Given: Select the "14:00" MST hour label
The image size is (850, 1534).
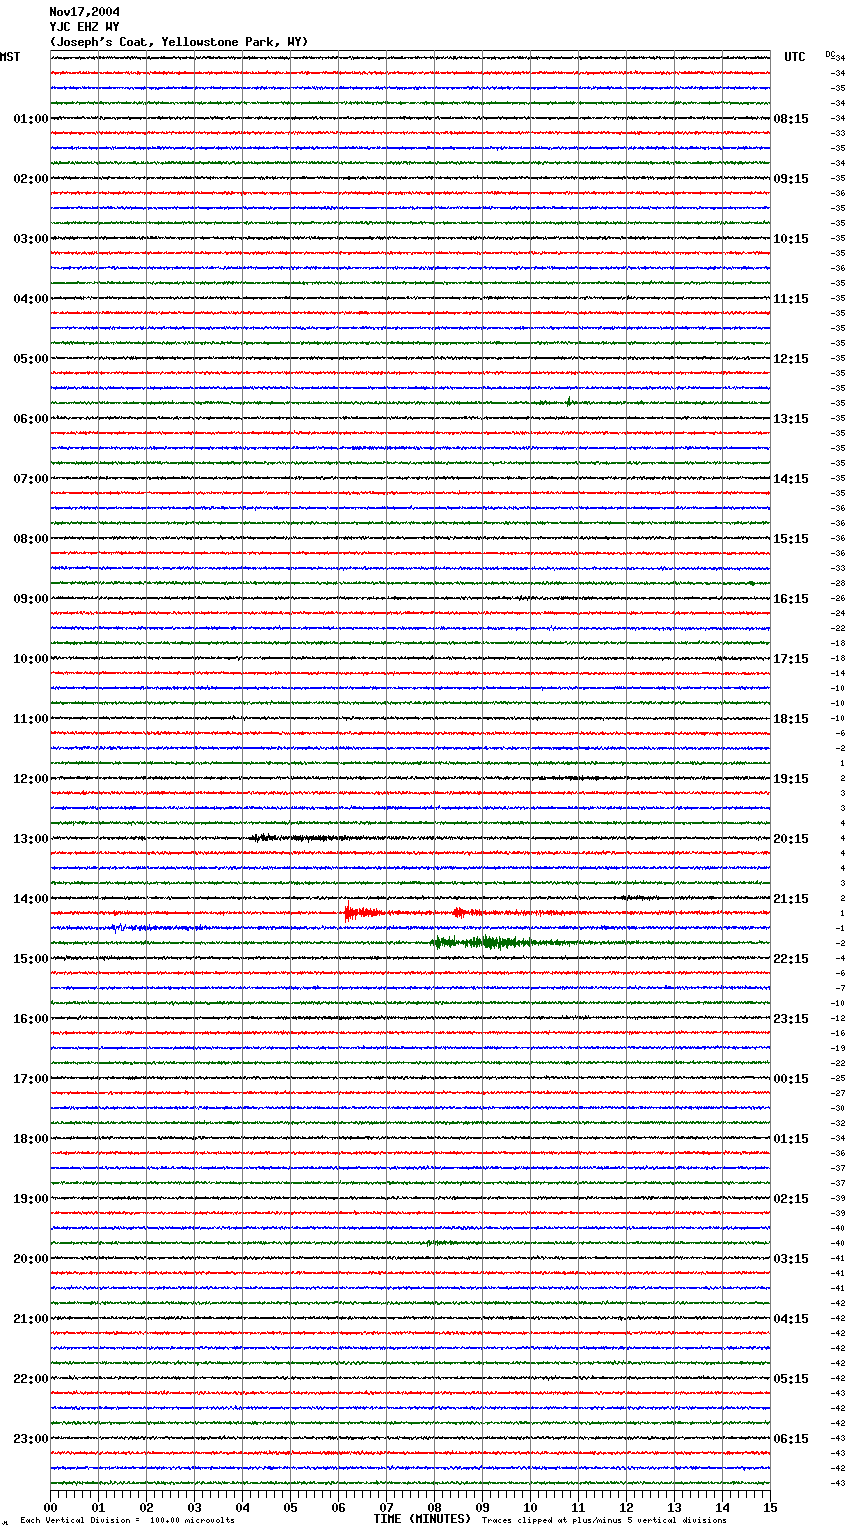Looking at the screenshot, I should pos(31,899).
